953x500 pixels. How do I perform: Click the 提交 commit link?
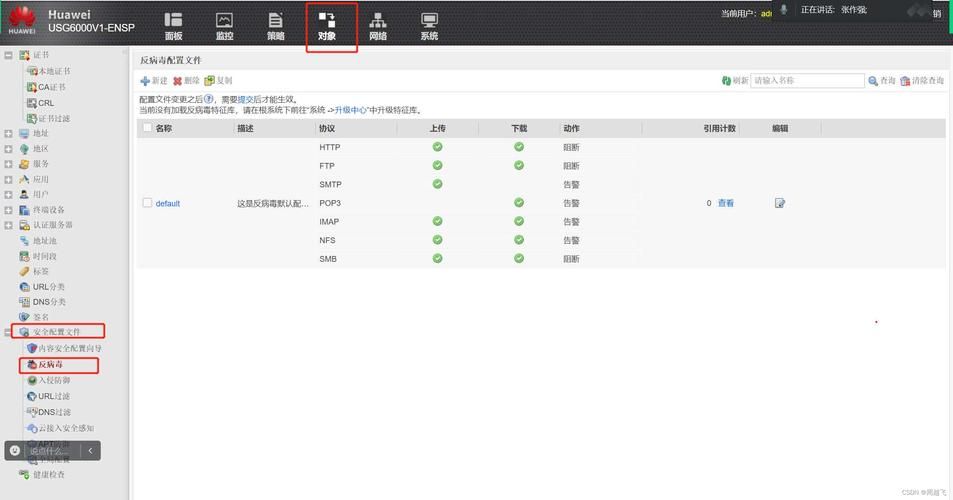point(245,99)
